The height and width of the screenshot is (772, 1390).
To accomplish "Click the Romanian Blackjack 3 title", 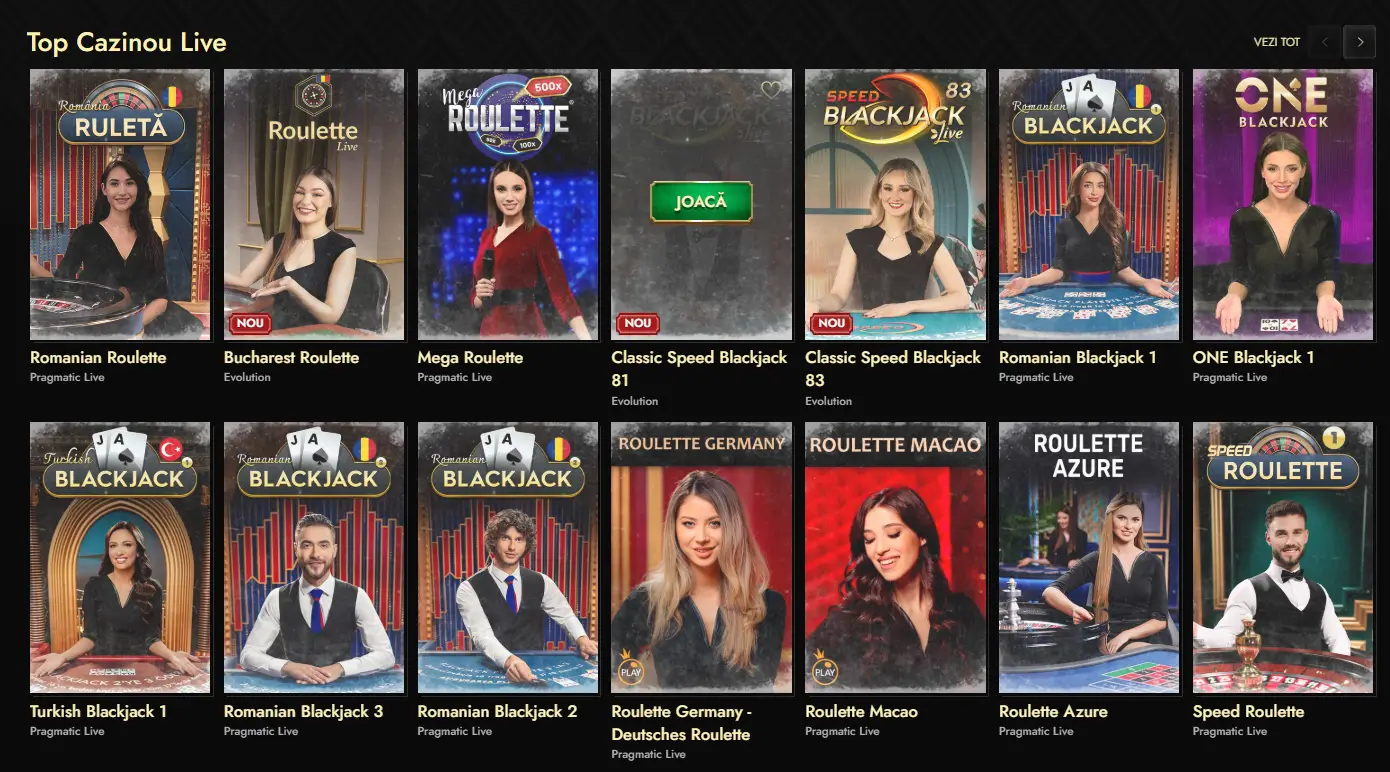I will pyautogui.click(x=303, y=711).
